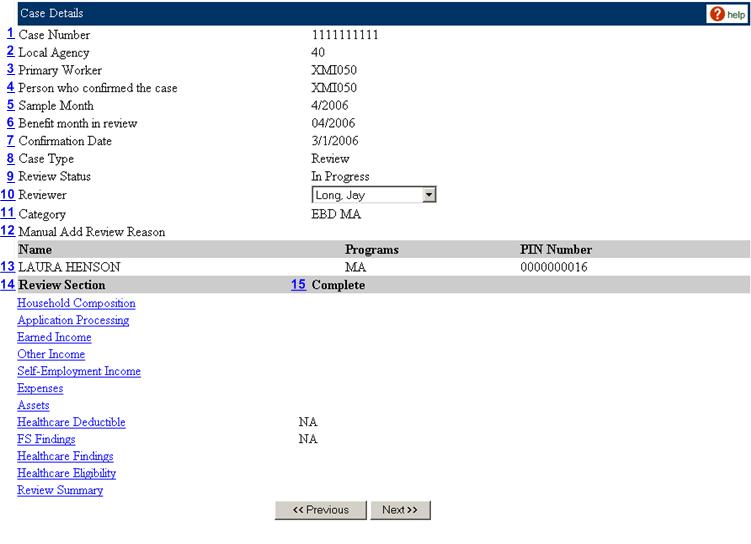The image size is (751, 544).
Task: Select the Other Income link
Action: click(x=51, y=354)
